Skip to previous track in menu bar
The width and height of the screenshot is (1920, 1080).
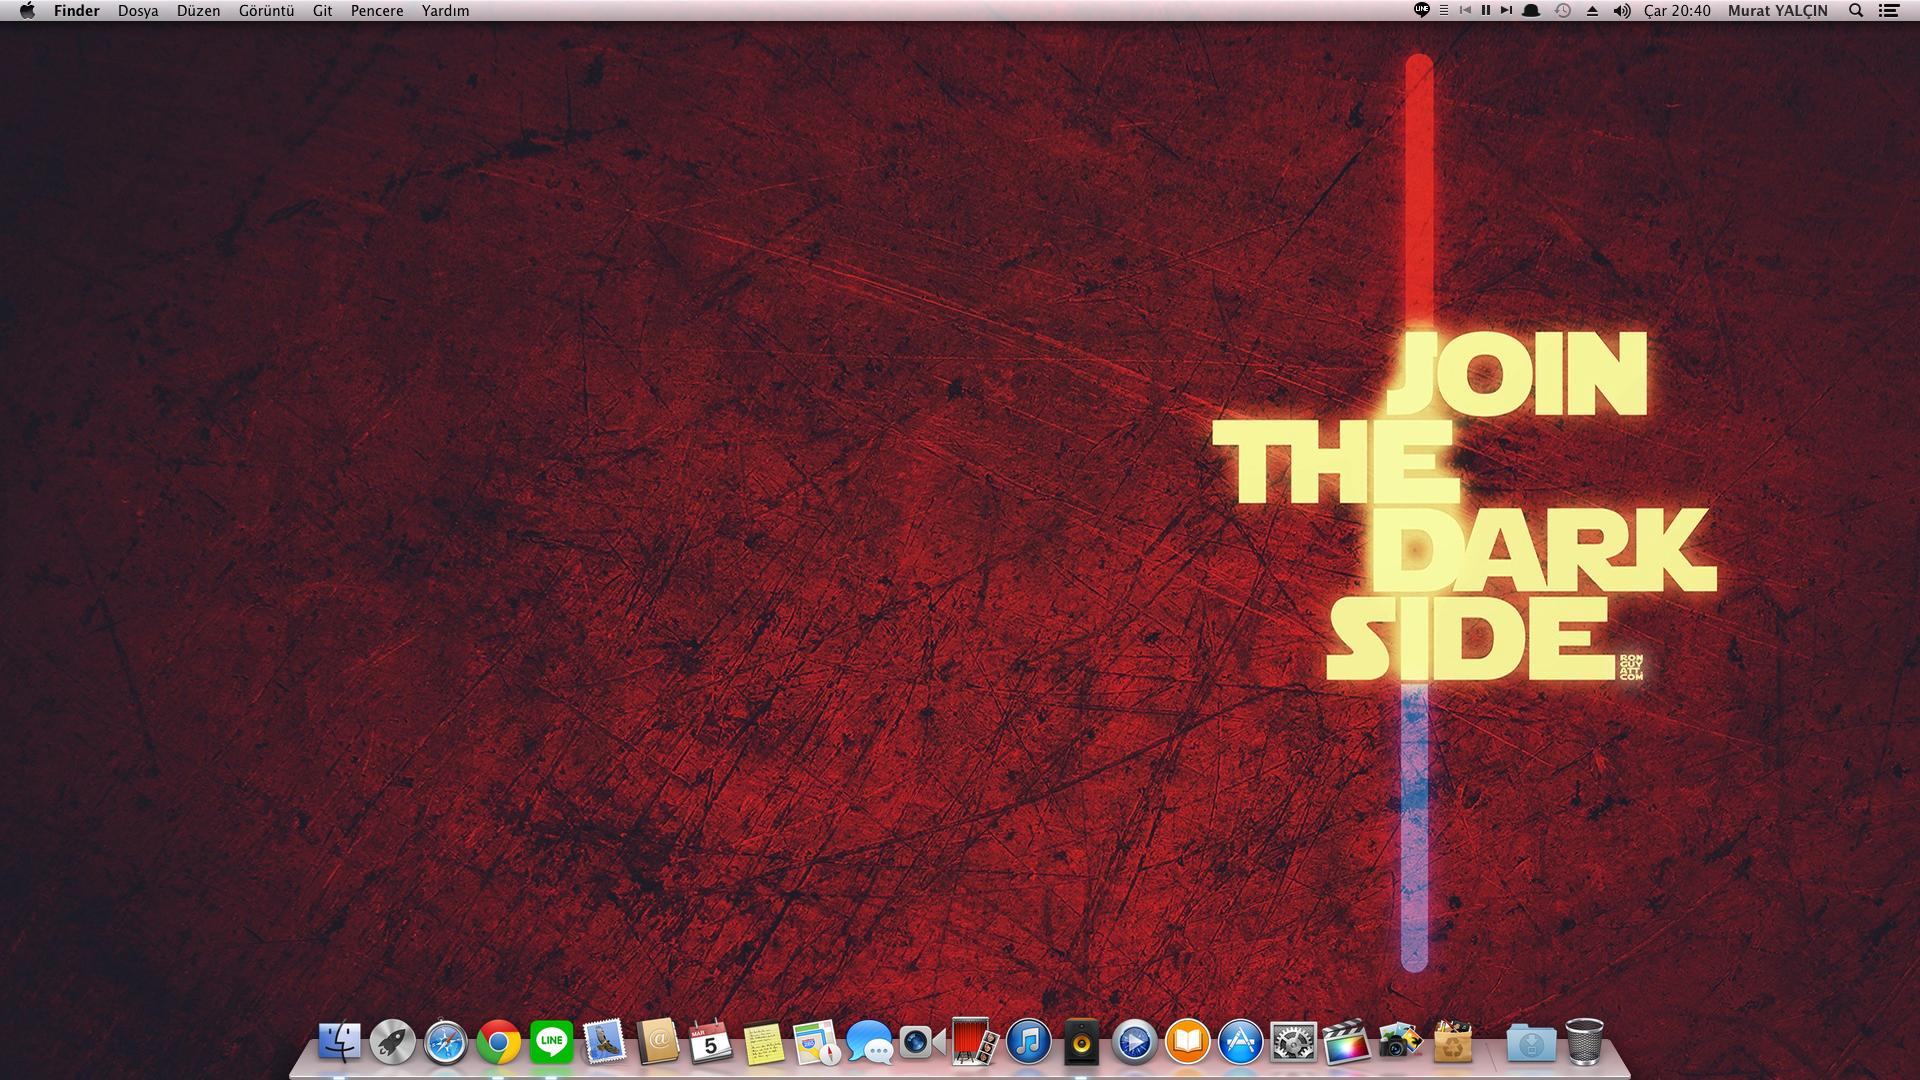(x=1465, y=10)
